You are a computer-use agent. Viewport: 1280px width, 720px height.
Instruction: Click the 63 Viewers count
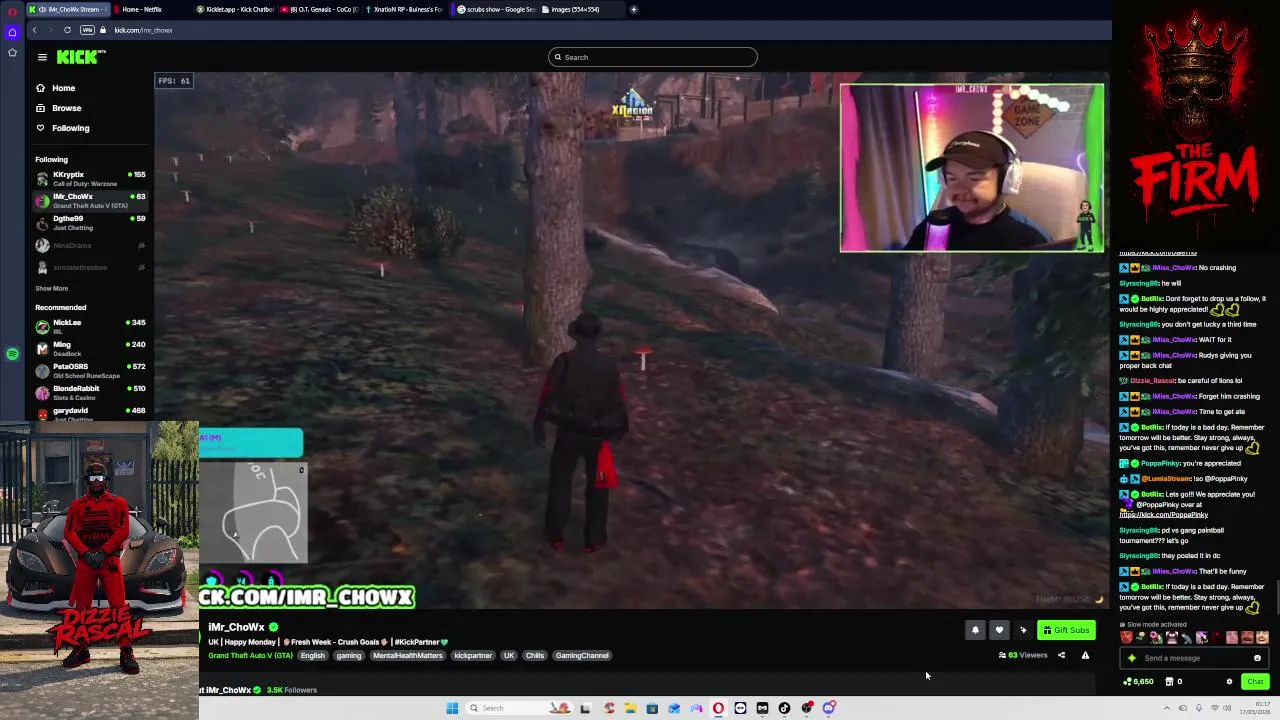pos(1023,656)
